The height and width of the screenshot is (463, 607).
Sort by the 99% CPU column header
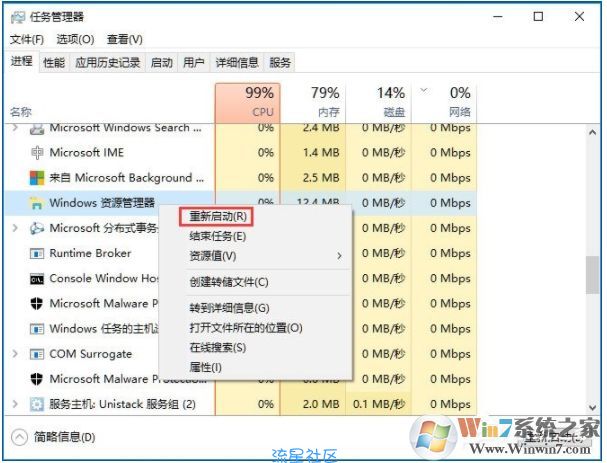point(247,103)
